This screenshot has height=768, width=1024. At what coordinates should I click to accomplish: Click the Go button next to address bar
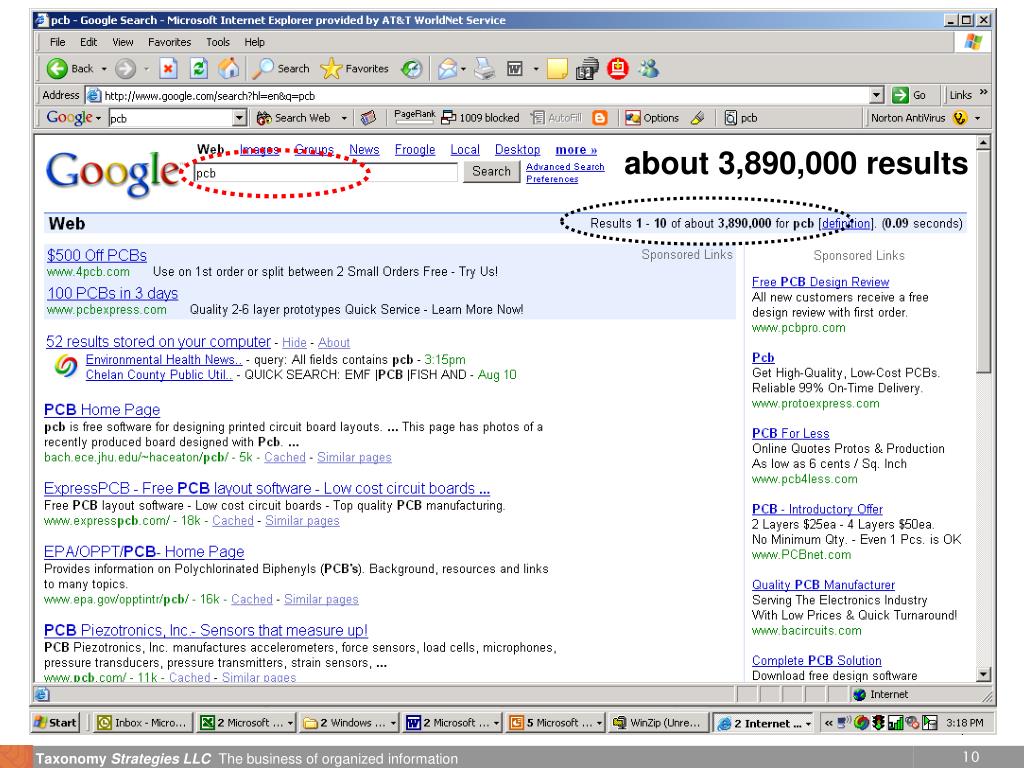[910, 95]
